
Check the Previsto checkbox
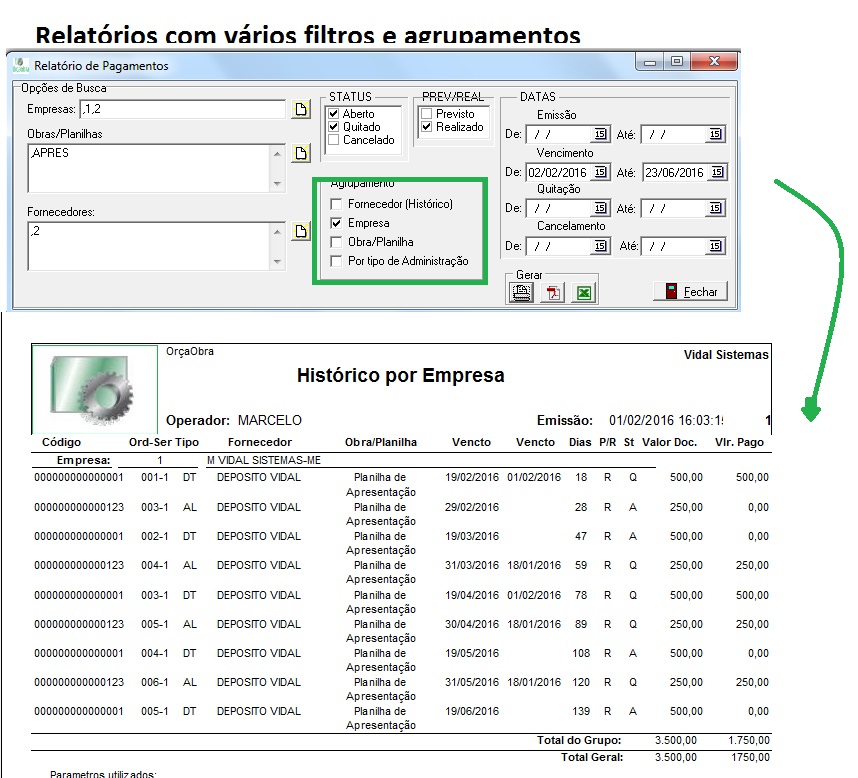[x=427, y=114]
